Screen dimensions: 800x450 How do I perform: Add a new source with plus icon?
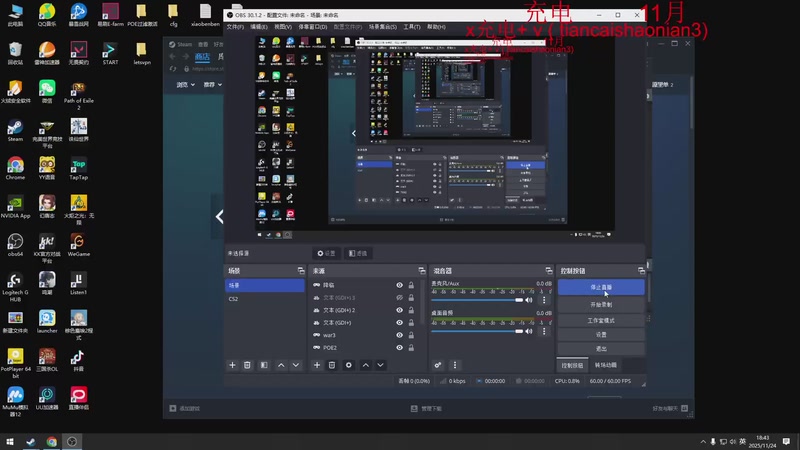pos(317,365)
